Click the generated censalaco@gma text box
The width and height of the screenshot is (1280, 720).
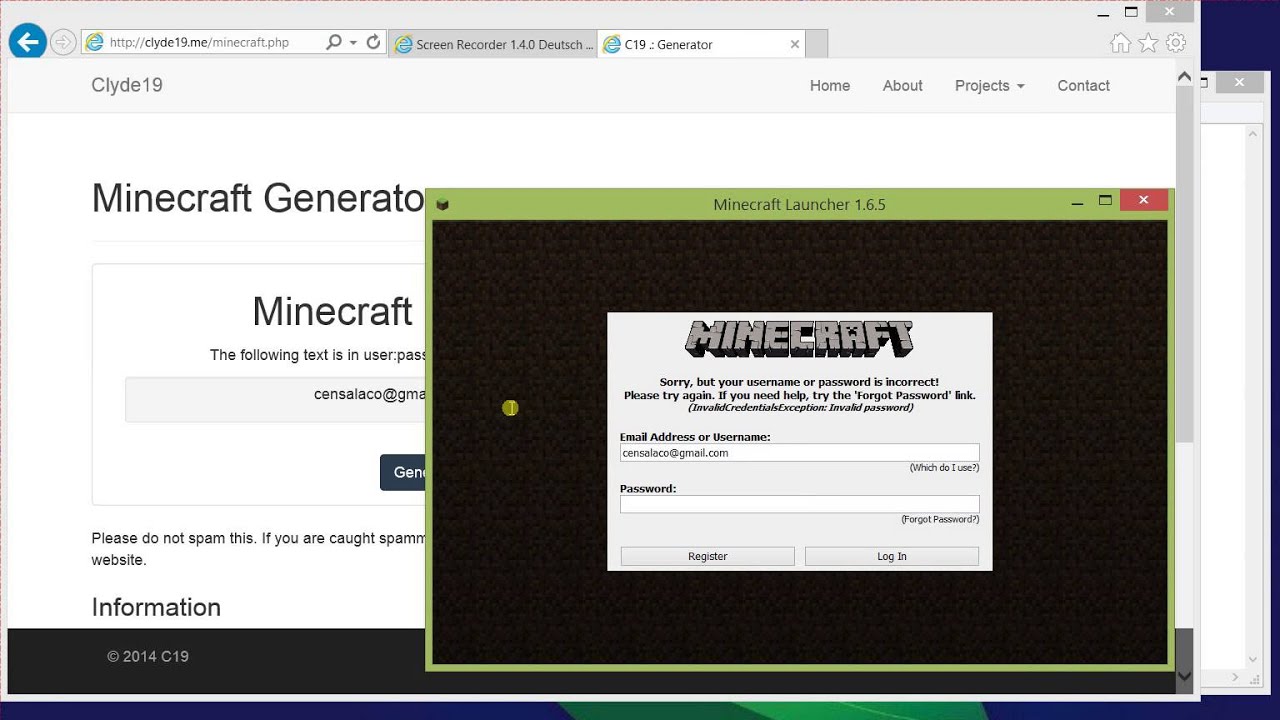[x=276, y=399]
